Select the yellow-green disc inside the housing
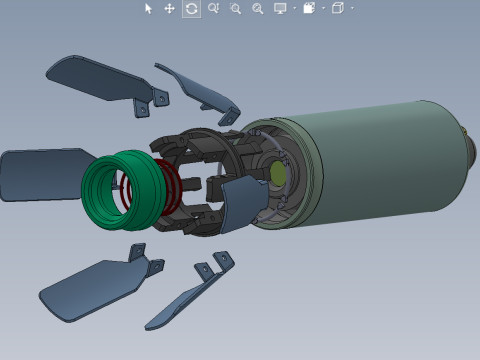Screen dimensions: 480x360 coord(278,174)
